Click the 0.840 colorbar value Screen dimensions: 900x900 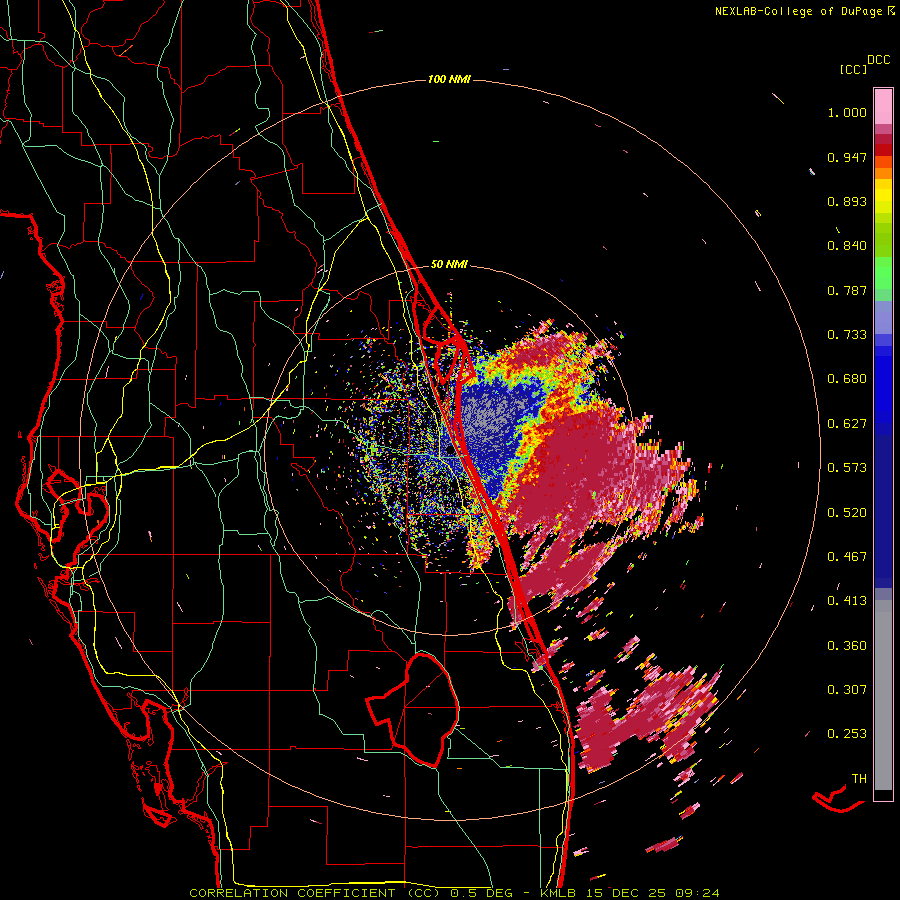click(847, 246)
